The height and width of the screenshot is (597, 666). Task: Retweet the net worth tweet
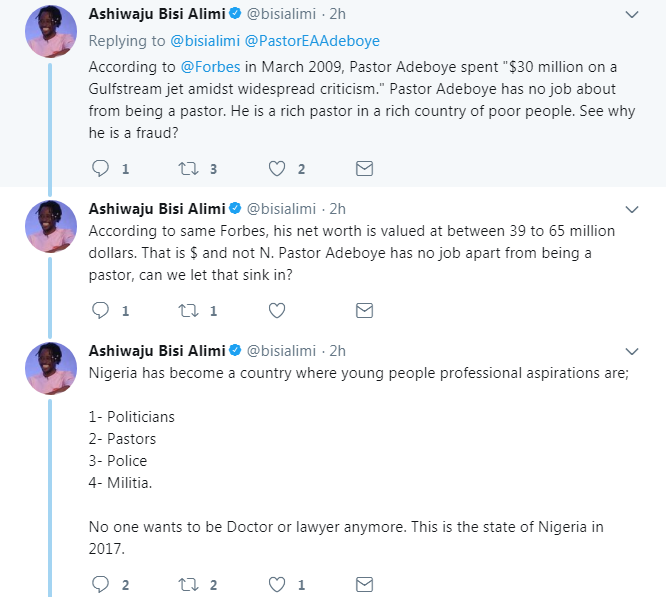click(x=188, y=310)
